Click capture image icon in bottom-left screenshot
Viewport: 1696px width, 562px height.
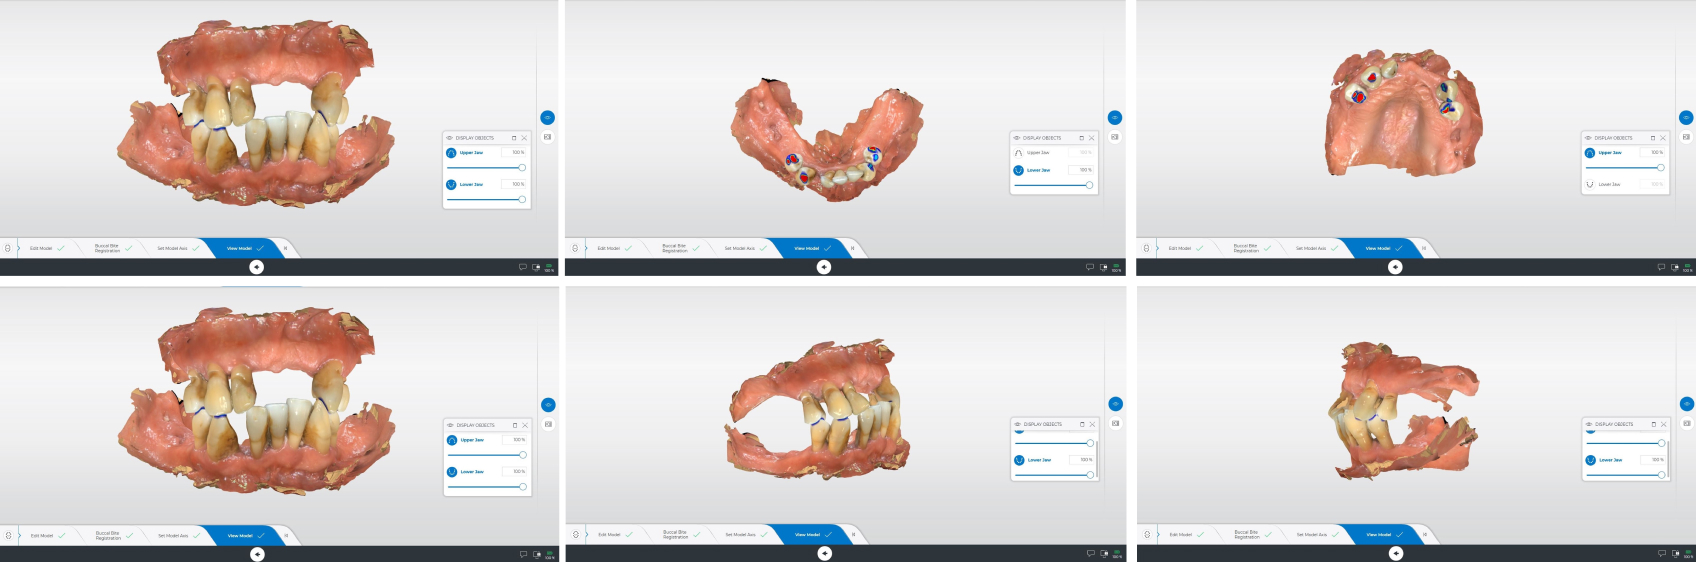click(x=548, y=424)
